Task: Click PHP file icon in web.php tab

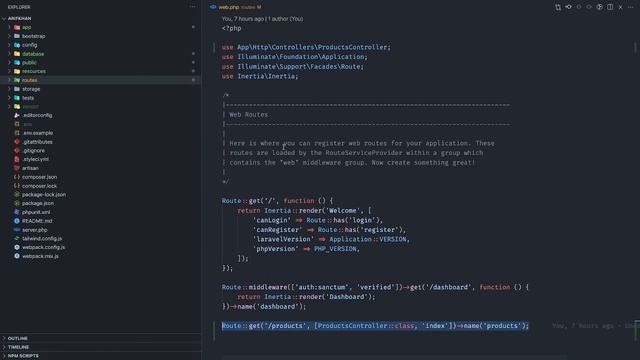Action: tap(213, 7)
